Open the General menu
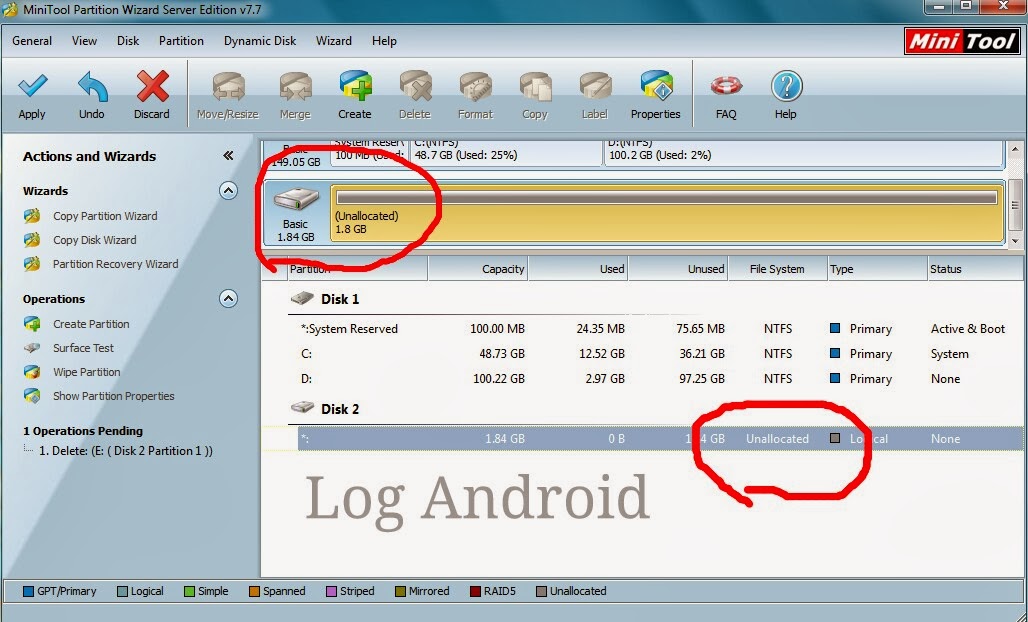 click(32, 41)
